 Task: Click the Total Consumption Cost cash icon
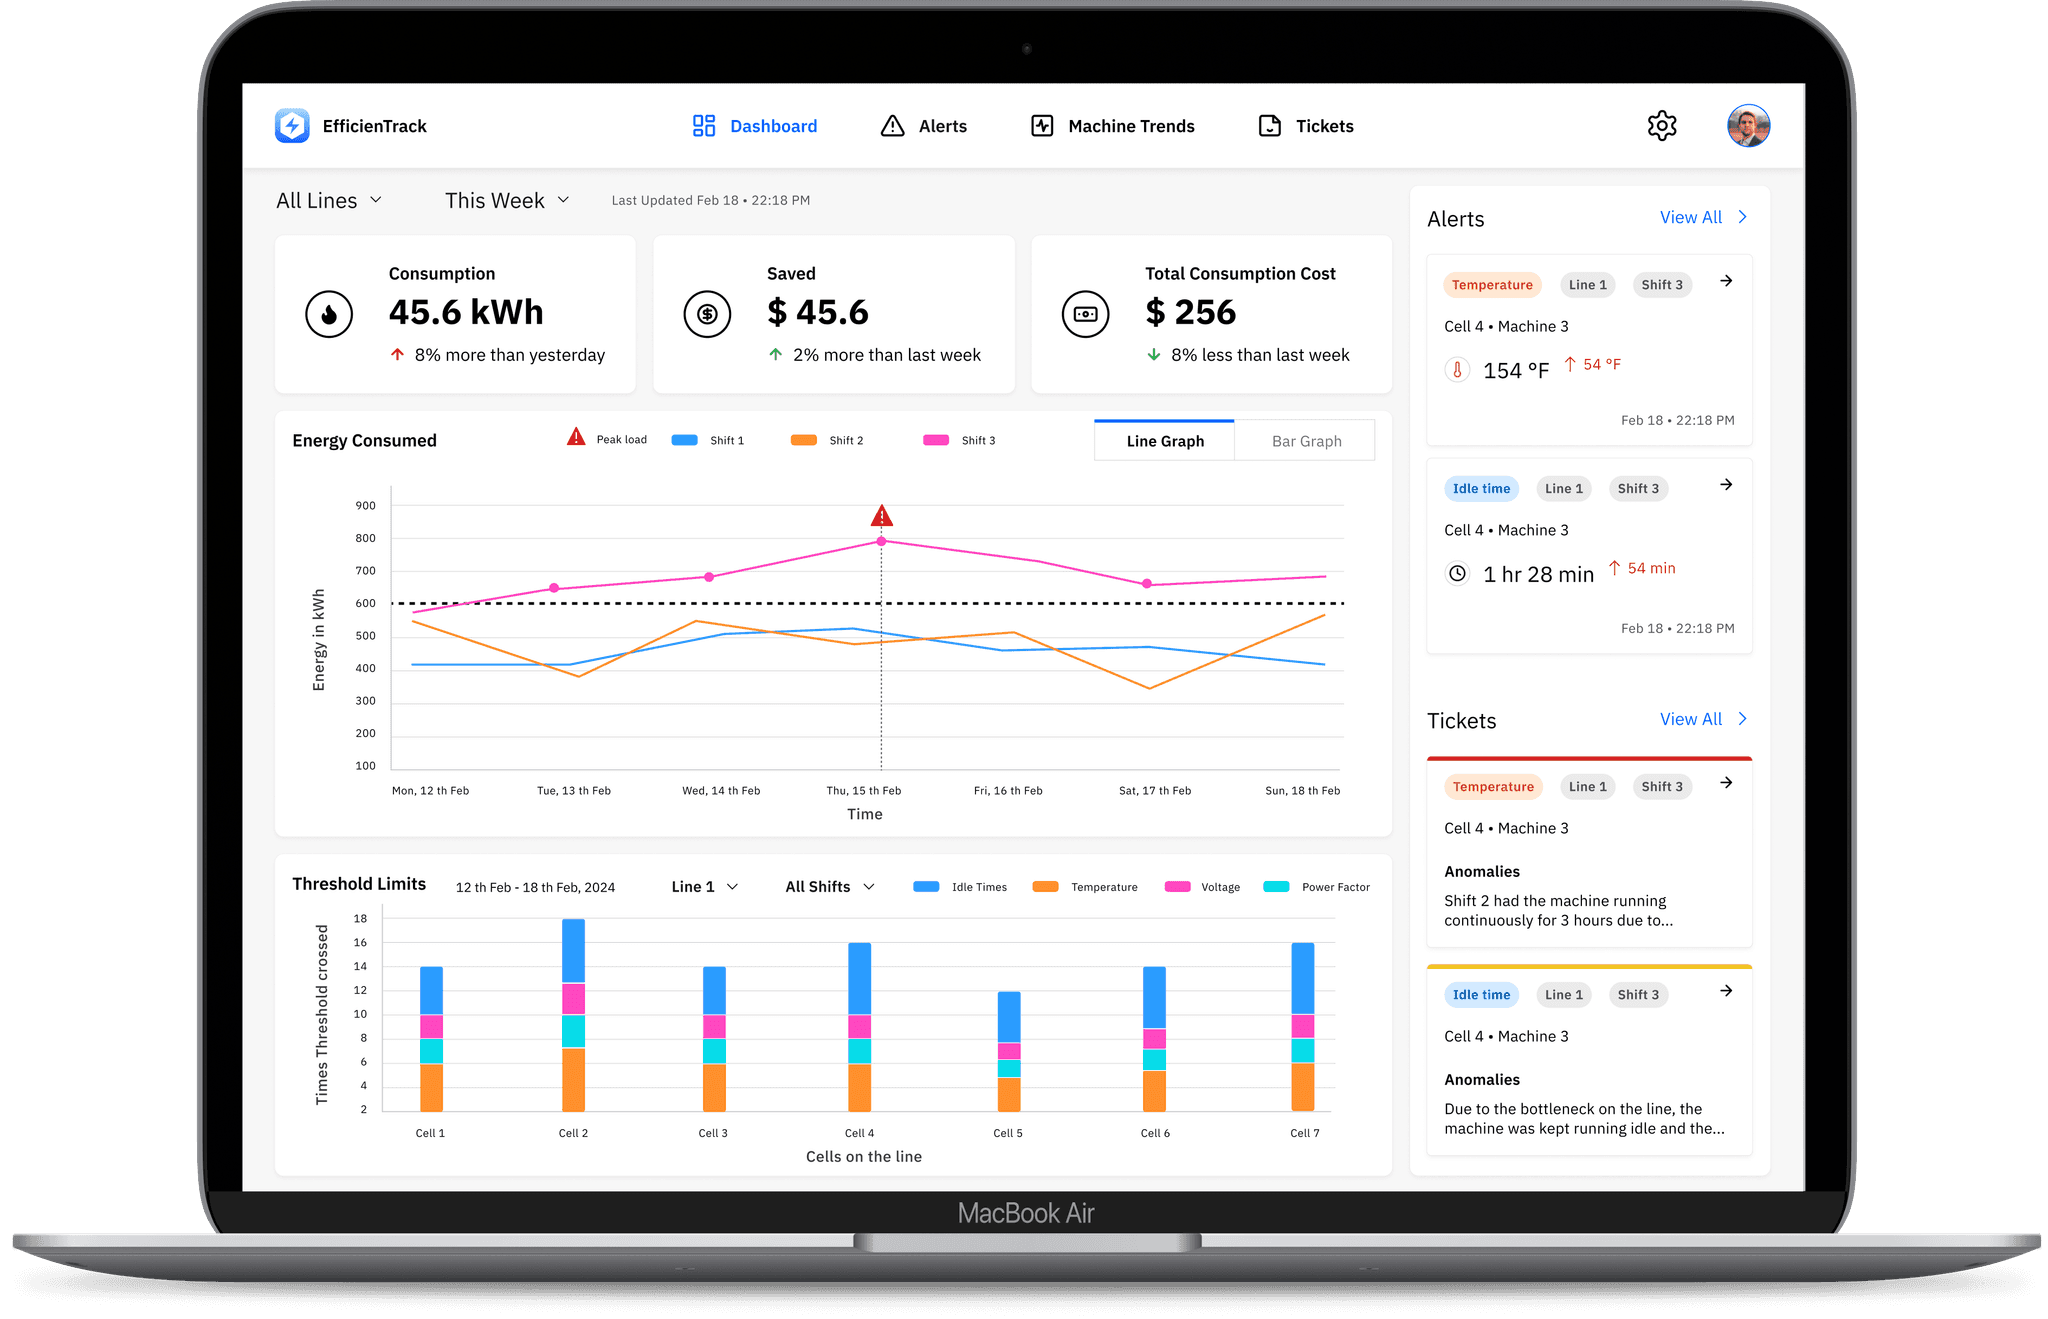pos(1085,315)
